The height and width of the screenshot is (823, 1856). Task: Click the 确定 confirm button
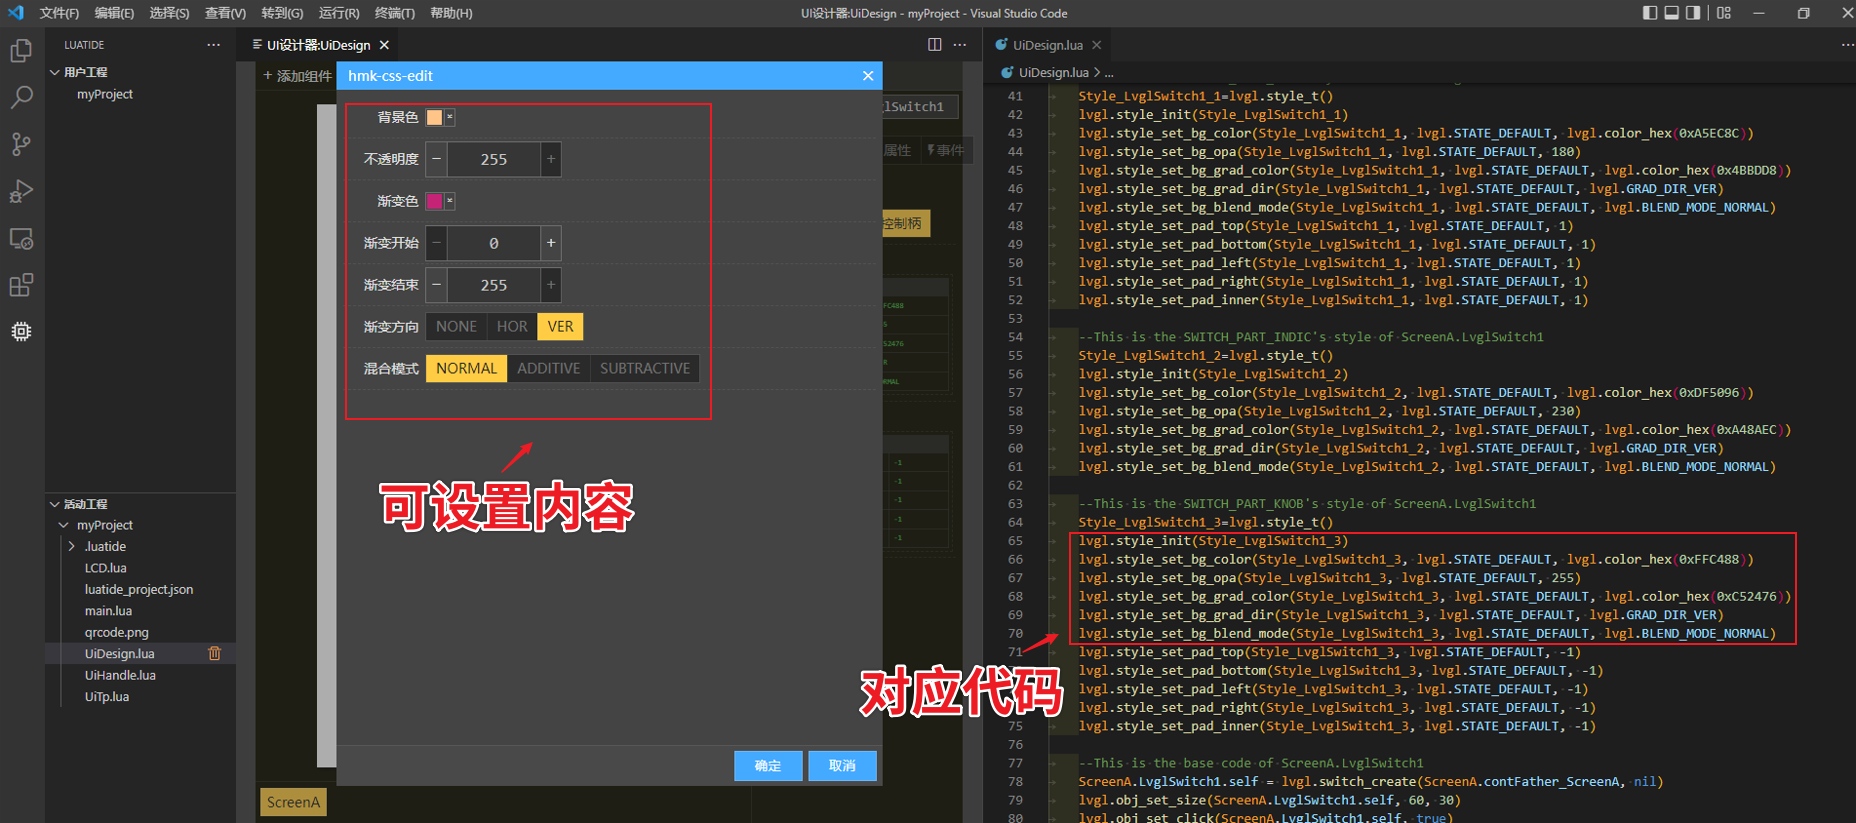coord(767,765)
